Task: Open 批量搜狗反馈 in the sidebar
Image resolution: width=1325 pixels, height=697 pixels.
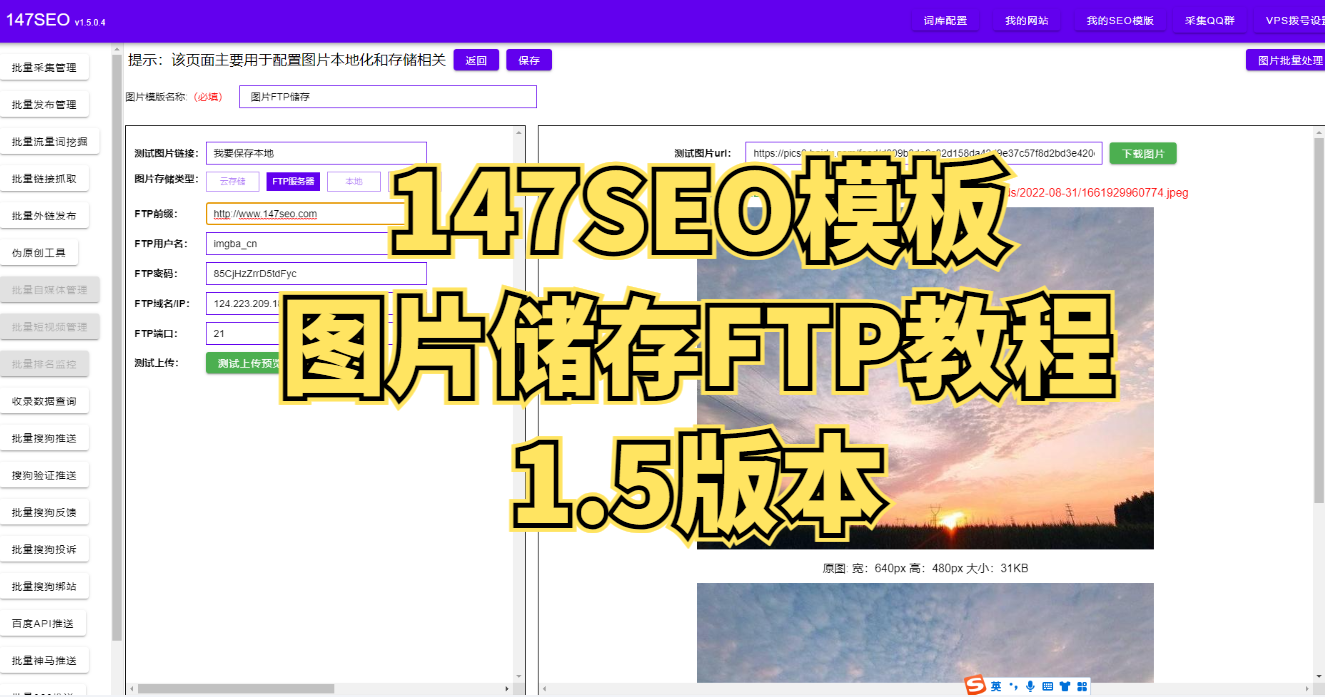Action: pos(44,512)
